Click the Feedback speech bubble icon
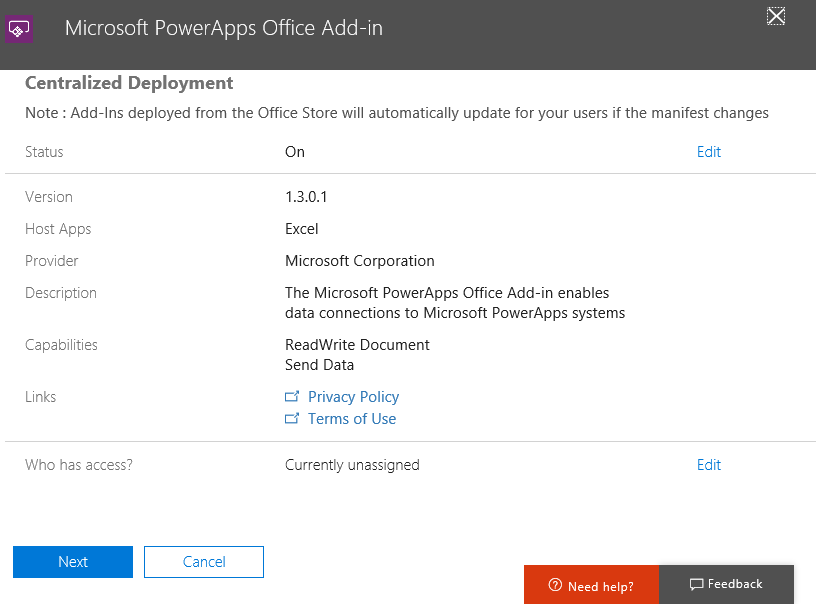 click(x=697, y=585)
